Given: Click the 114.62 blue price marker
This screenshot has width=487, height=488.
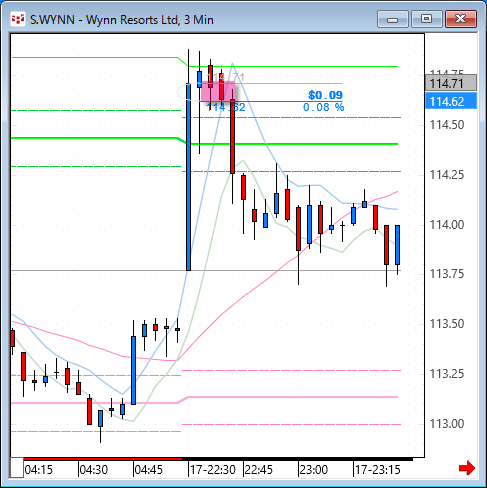Looking at the screenshot, I should [x=451, y=101].
